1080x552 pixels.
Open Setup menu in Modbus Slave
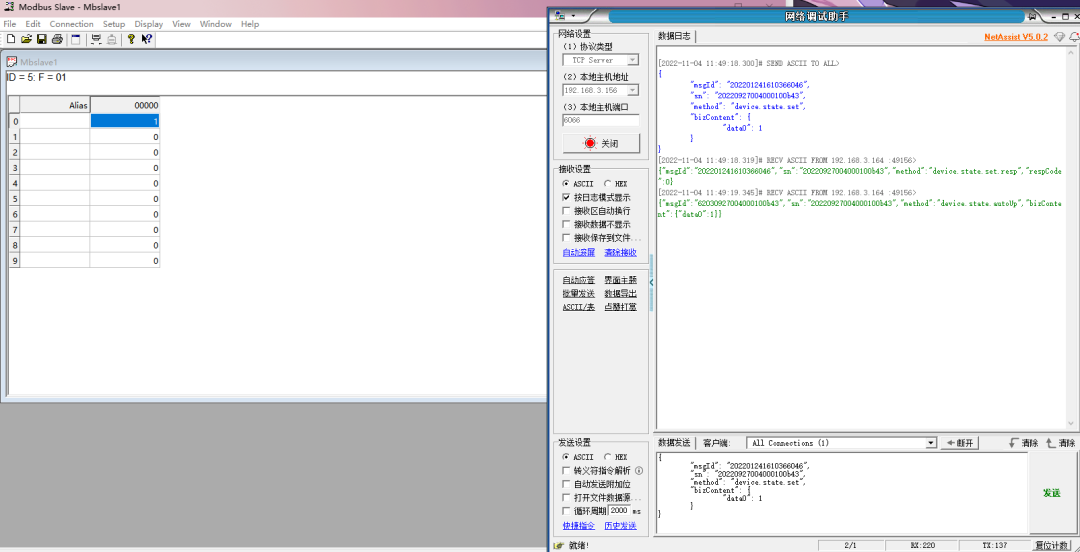[x=114, y=24]
